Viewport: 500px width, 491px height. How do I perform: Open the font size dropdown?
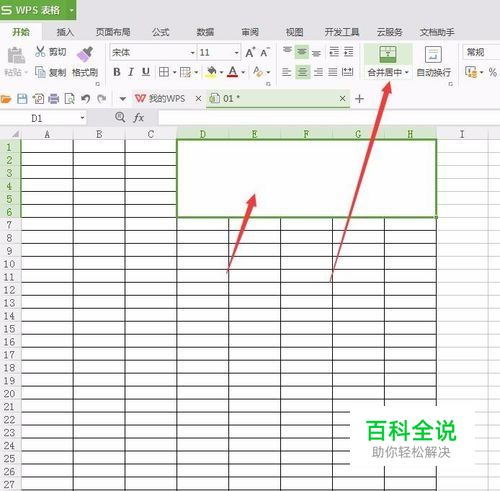click(236, 53)
